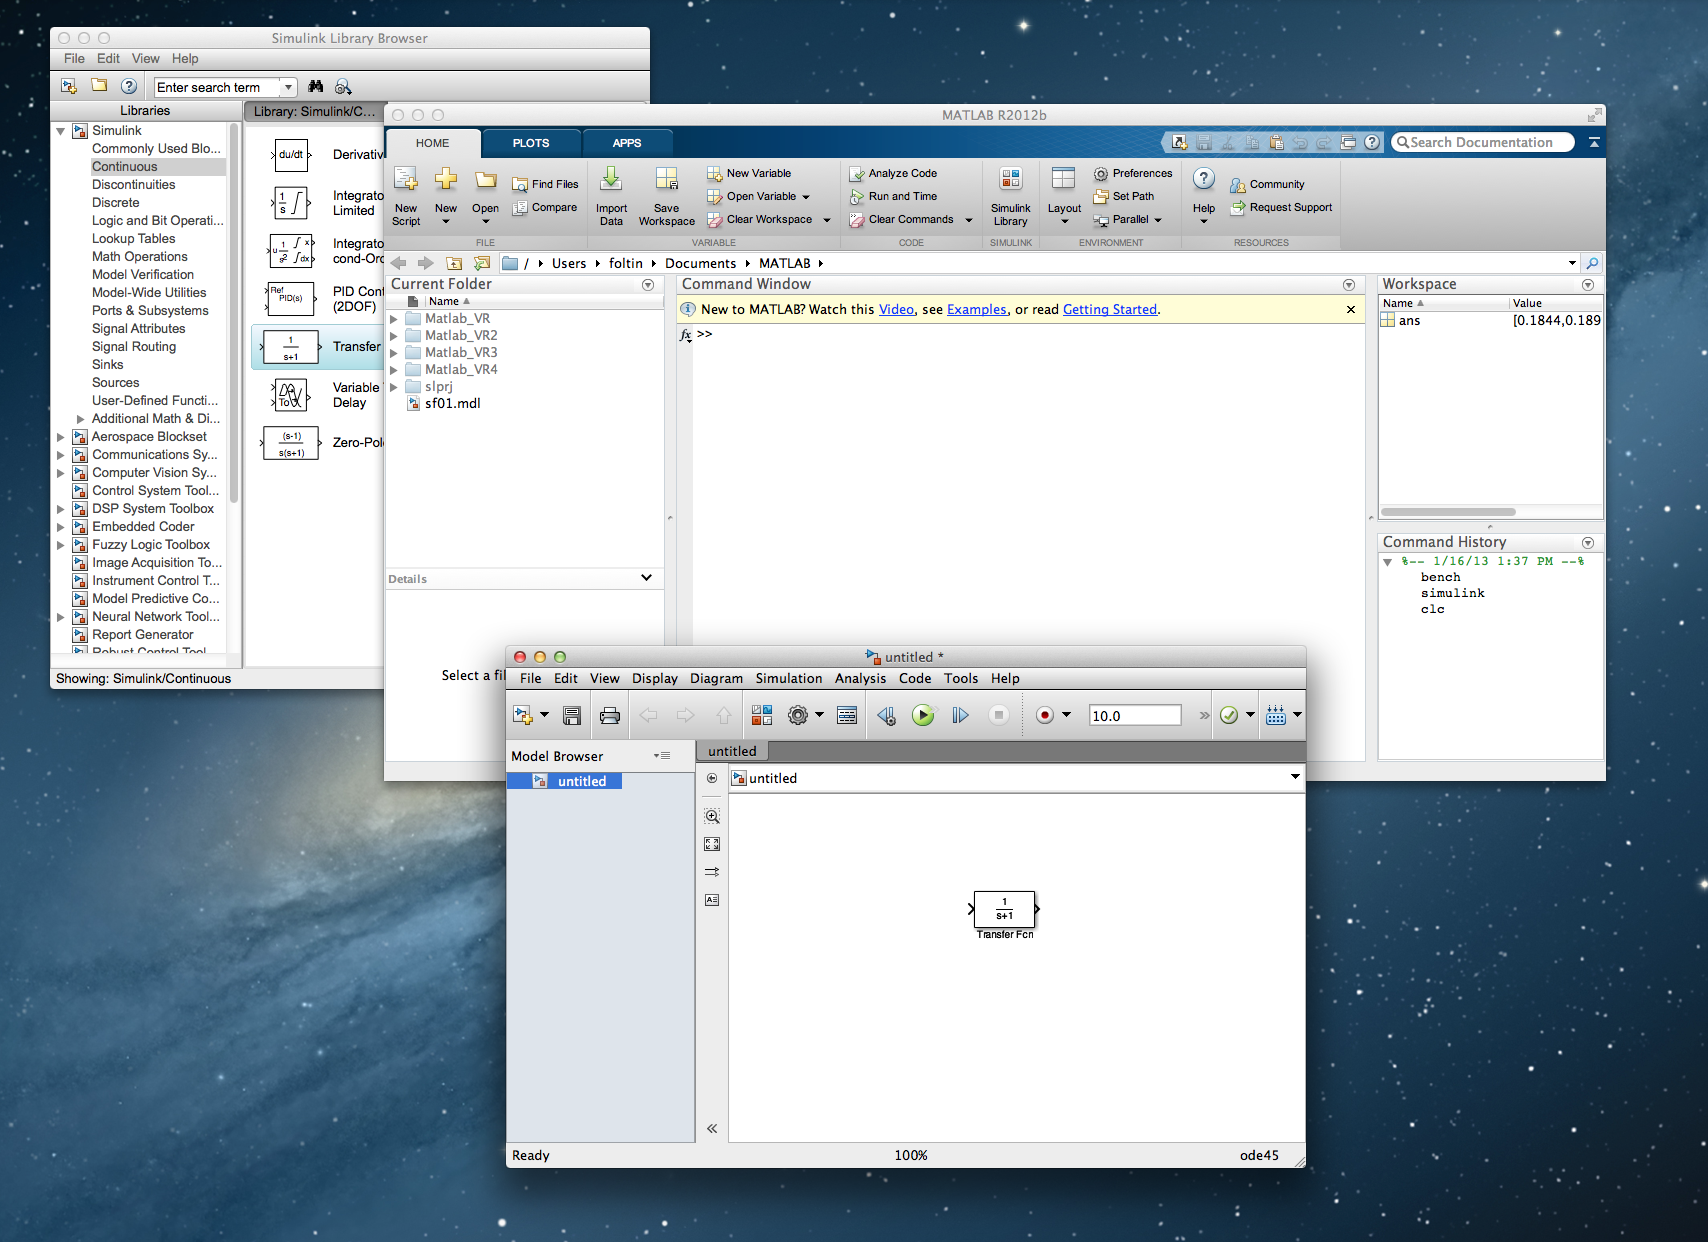Open the search term combo box dropdown
1708x1242 pixels.
pyautogui.click(x=288, y=87)
